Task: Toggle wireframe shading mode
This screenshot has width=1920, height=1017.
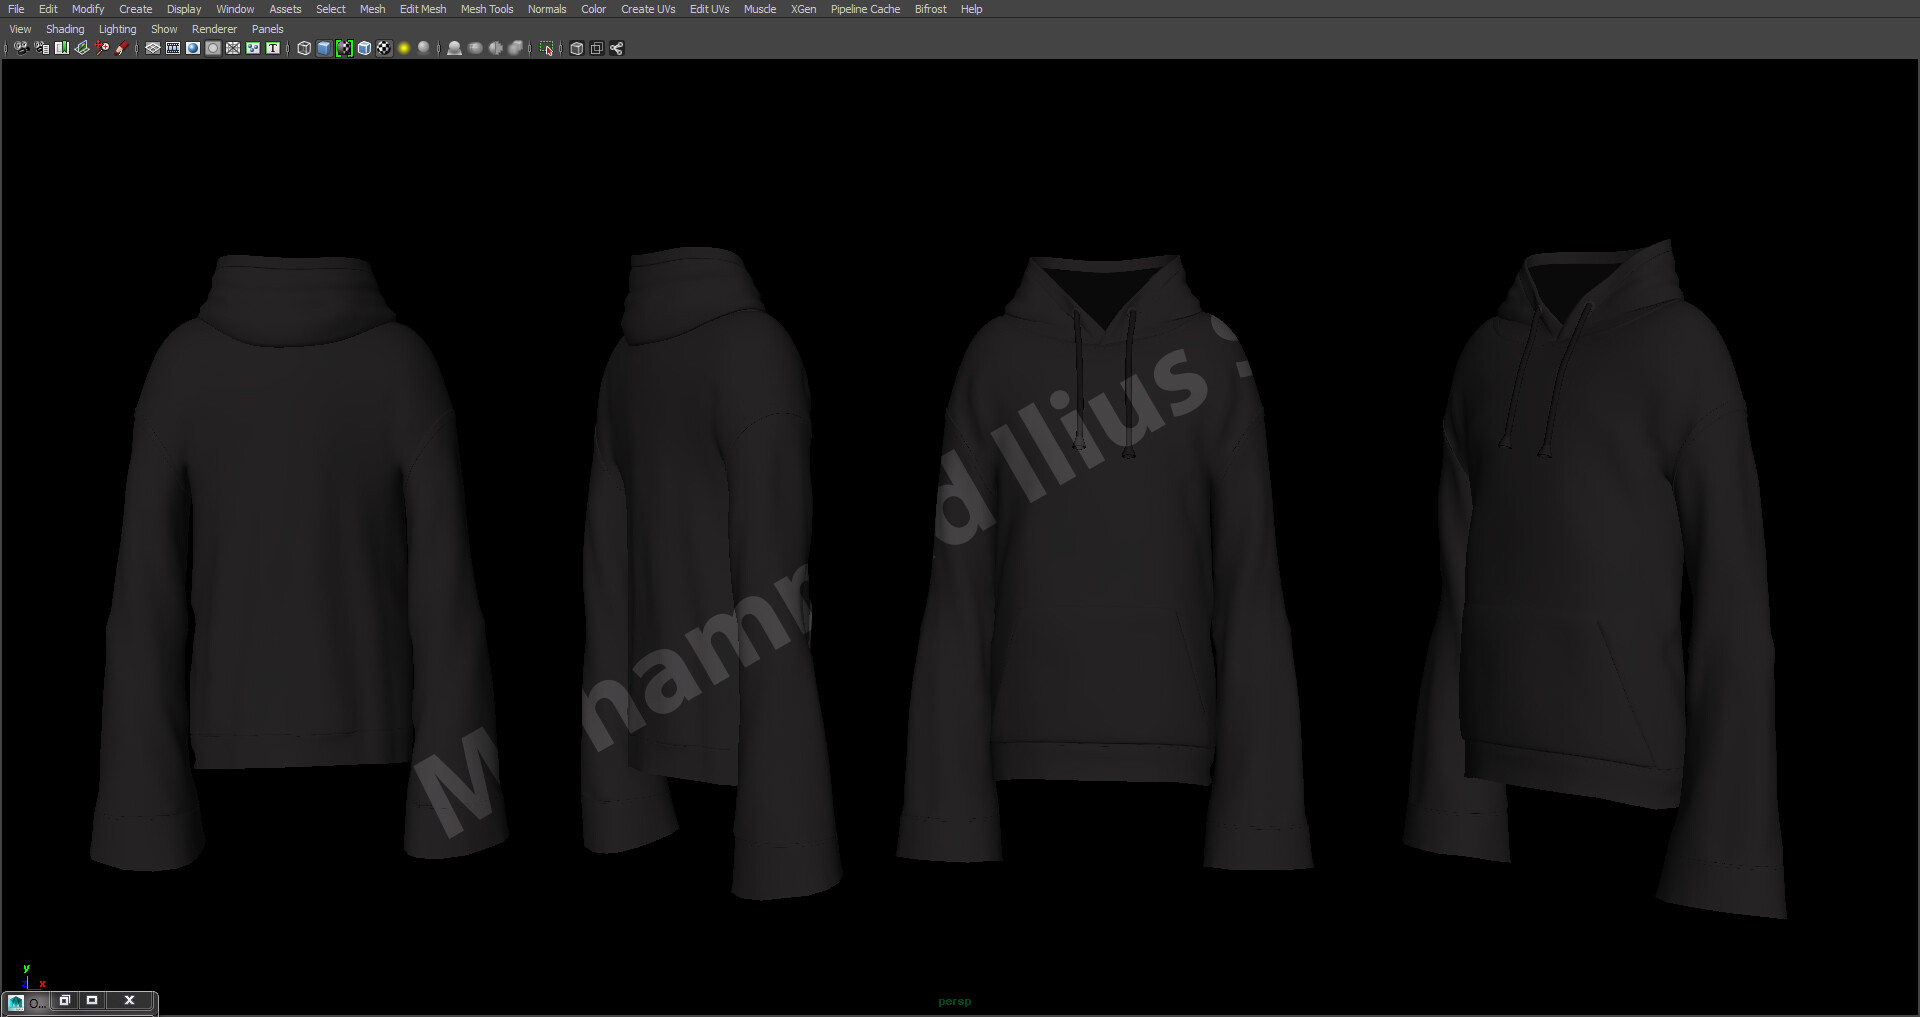Action: tap(305, 48)
